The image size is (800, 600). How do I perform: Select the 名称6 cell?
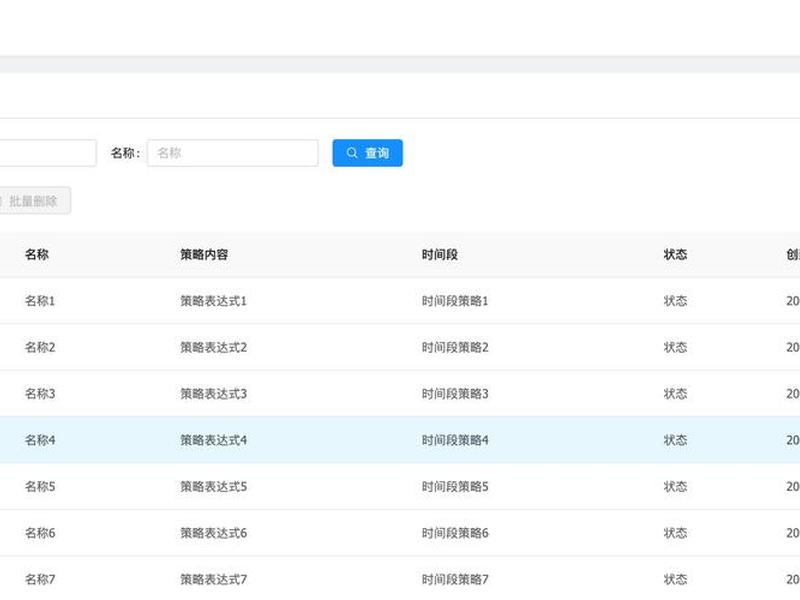pos(40,533)
